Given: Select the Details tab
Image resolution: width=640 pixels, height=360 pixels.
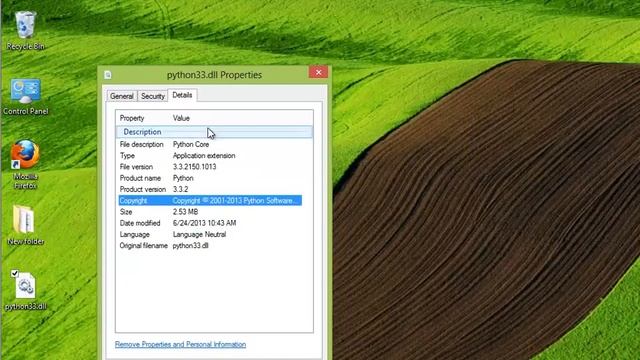Looking at the screenshot, I should coord(182,95).
